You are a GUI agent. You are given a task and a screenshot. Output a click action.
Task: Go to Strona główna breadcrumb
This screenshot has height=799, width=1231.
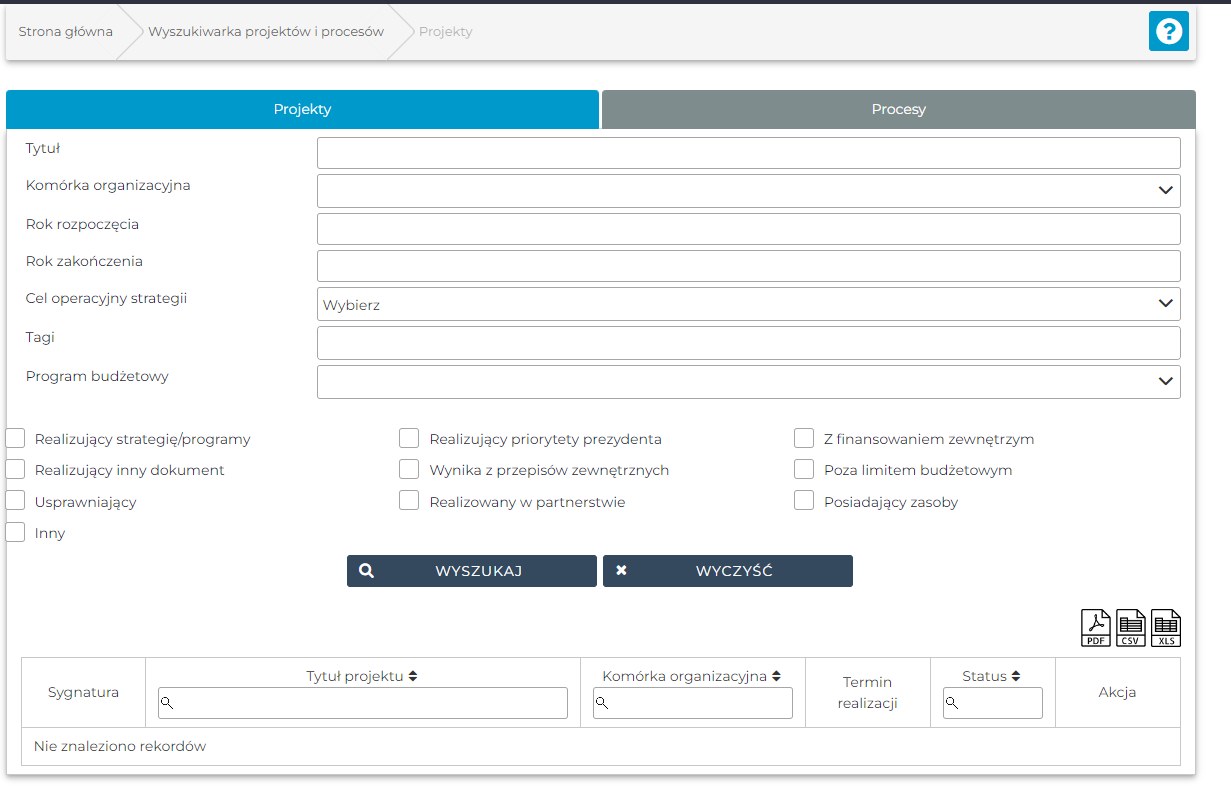[x=65, y=32]
